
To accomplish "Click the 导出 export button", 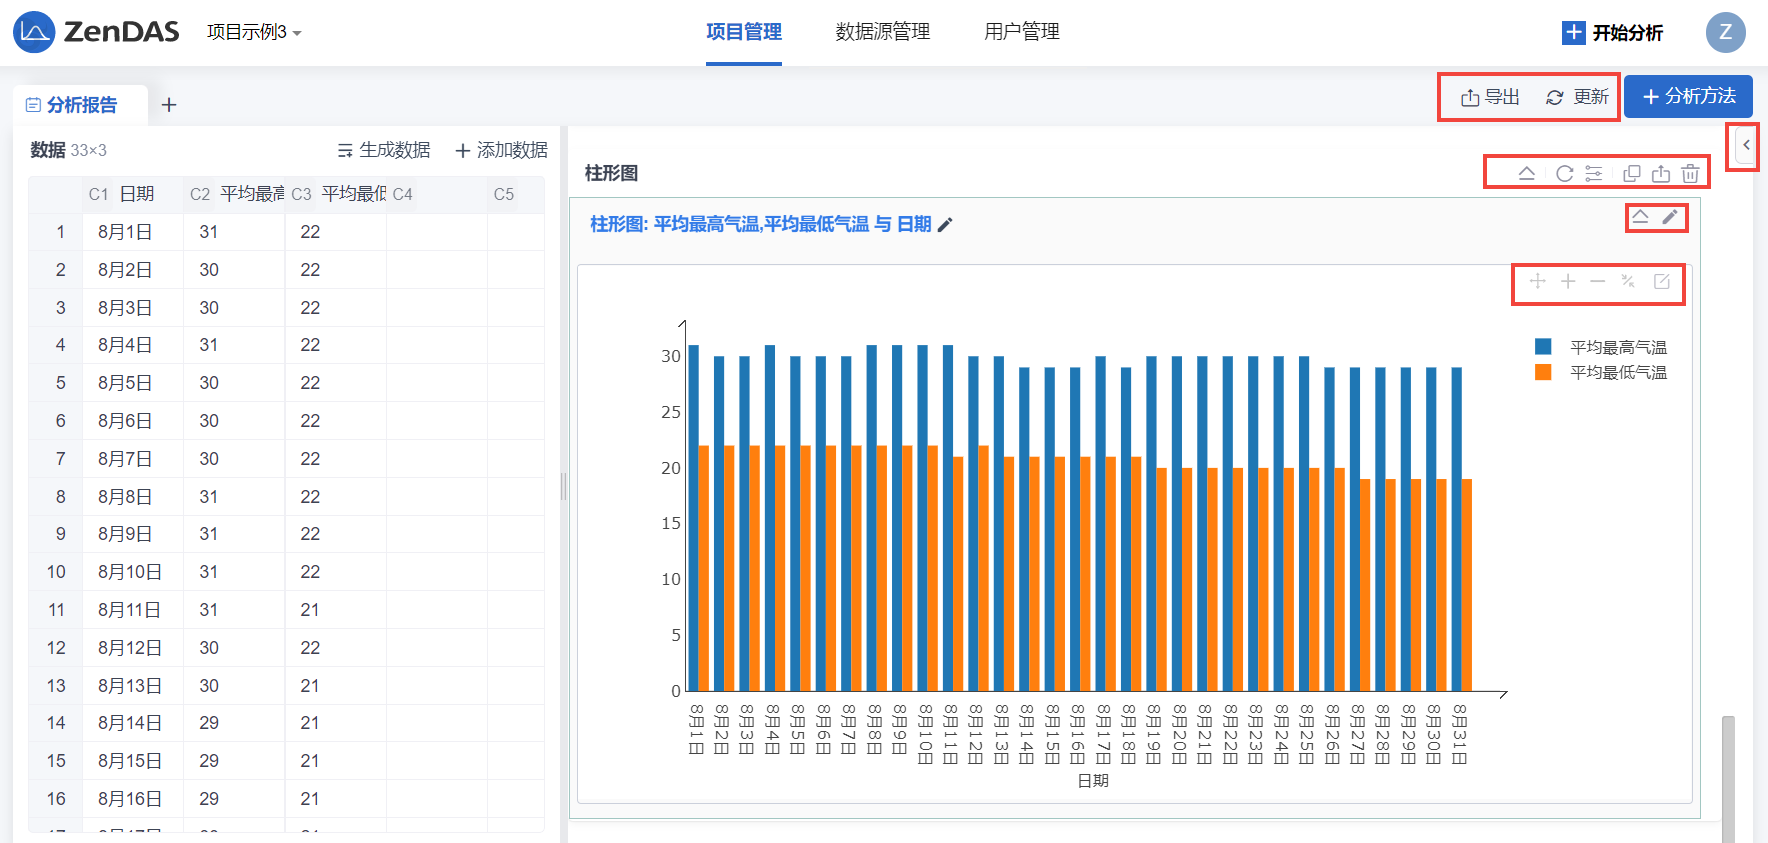I will pyautogui.click(x=1490, y=97).
